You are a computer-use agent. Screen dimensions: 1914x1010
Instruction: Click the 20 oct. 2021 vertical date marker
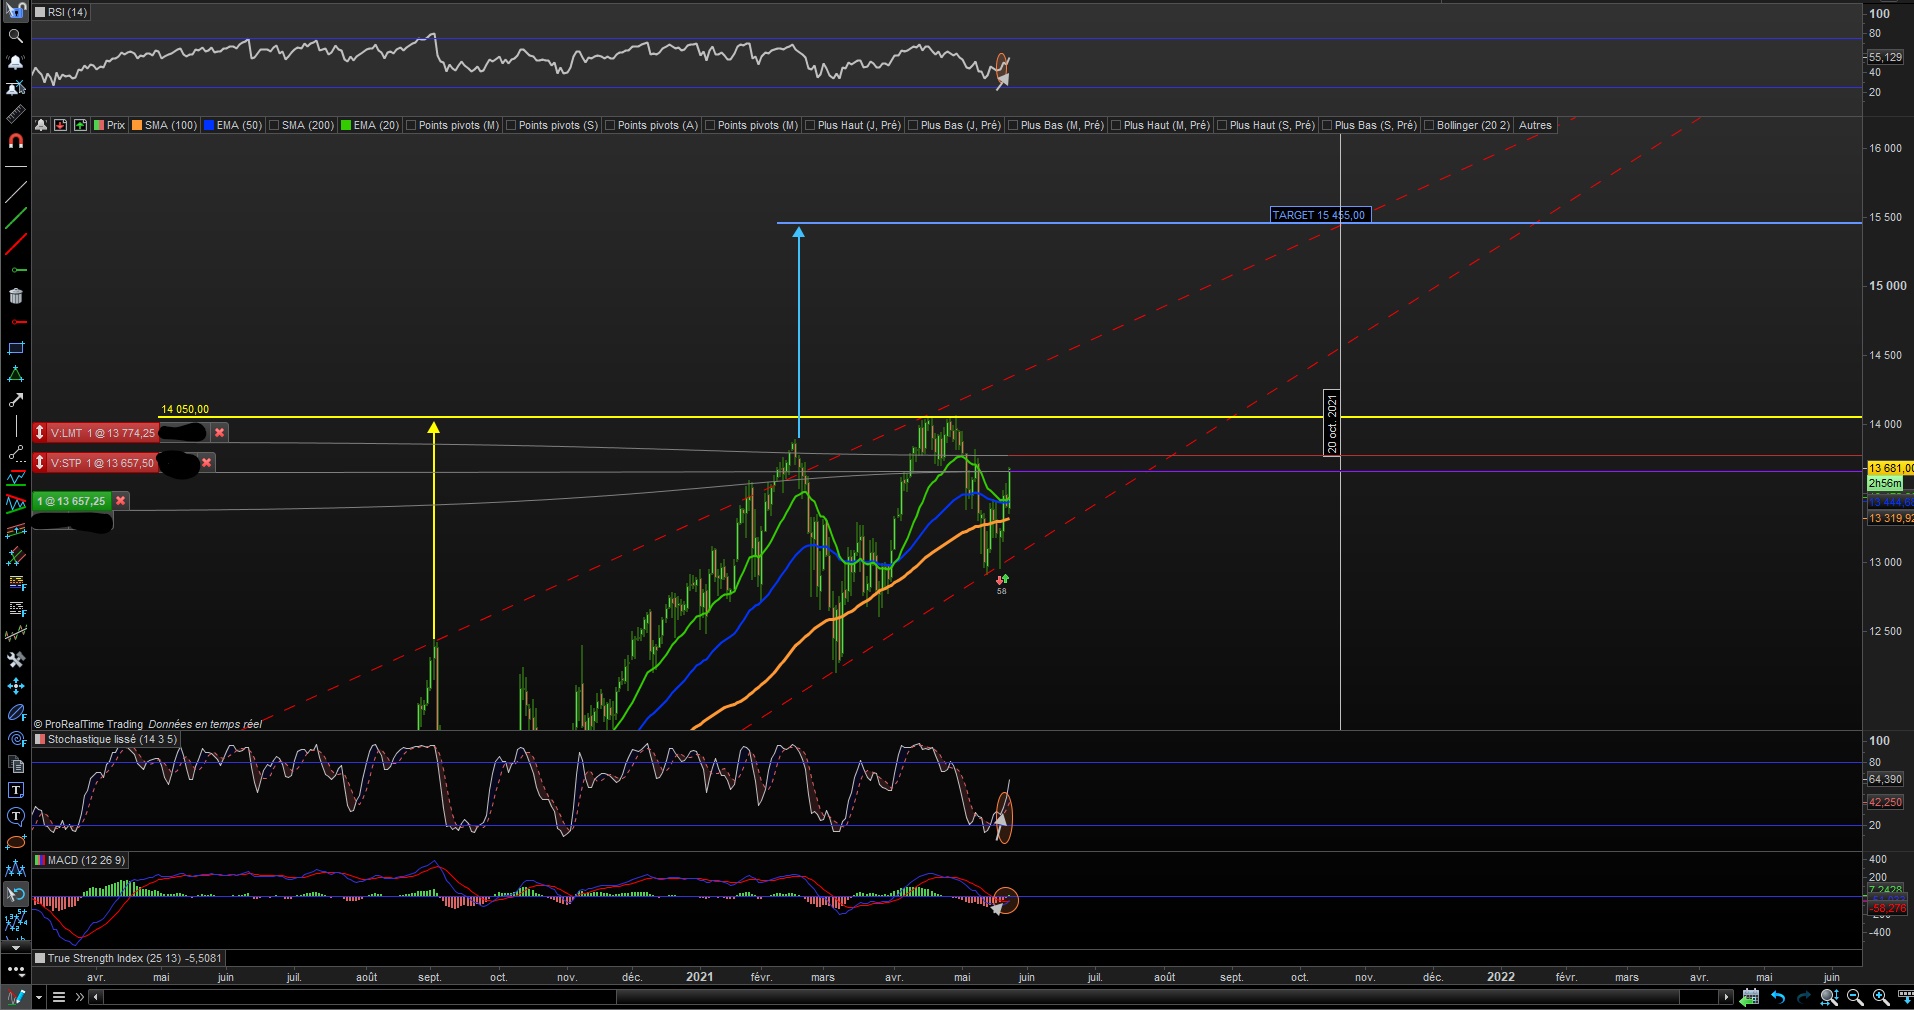[1331, 423]
